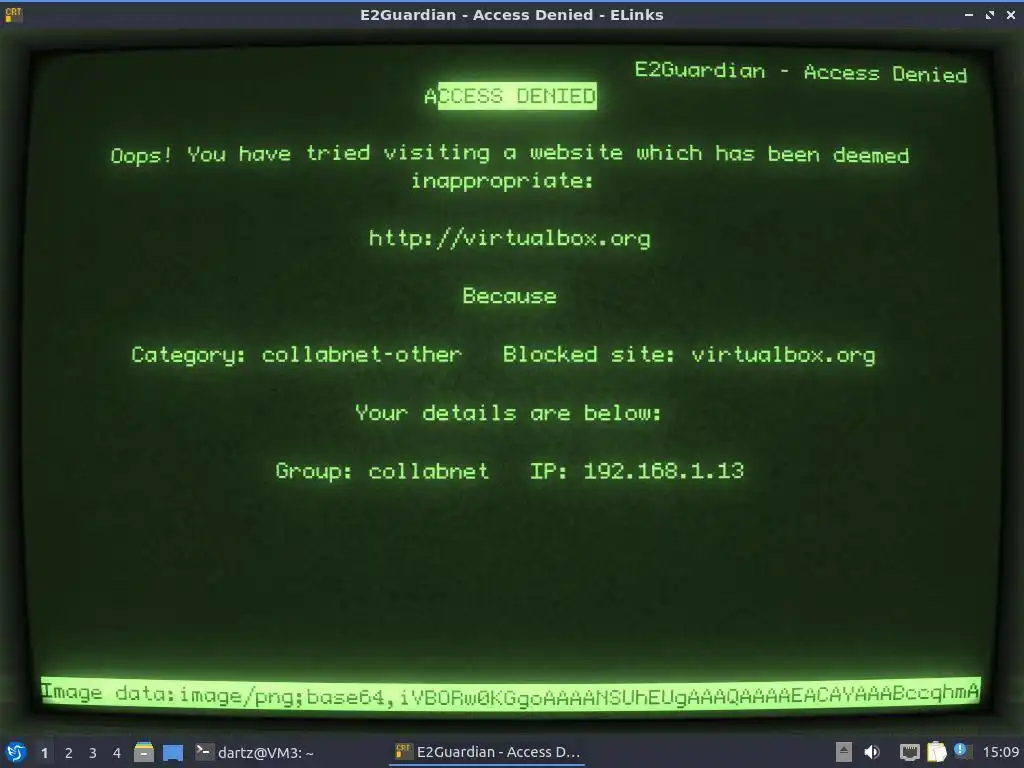Viewport: 1024px width, 768px height.
Task: Click the update notification tray icon
Action: [x=961, y=751]
